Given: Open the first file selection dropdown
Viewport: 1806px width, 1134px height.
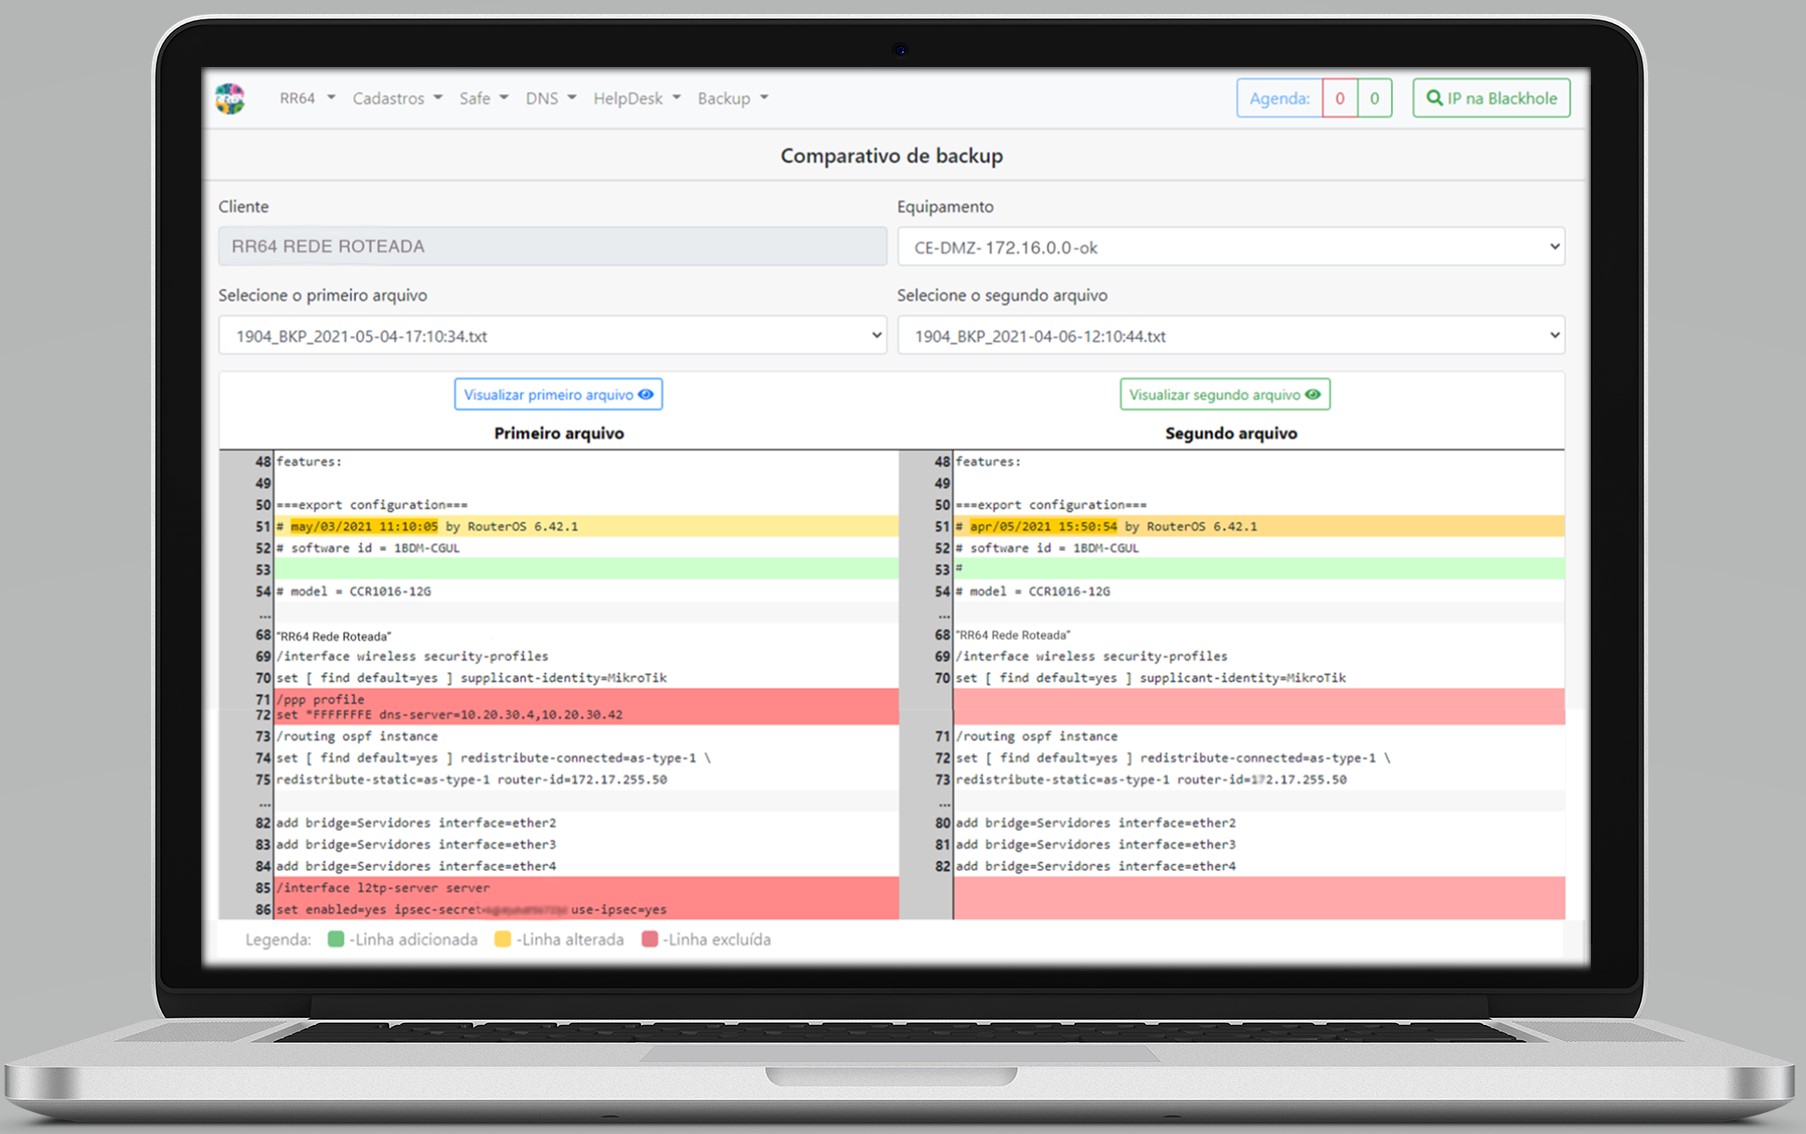Looking at the screenshot, I should (552, 336).
